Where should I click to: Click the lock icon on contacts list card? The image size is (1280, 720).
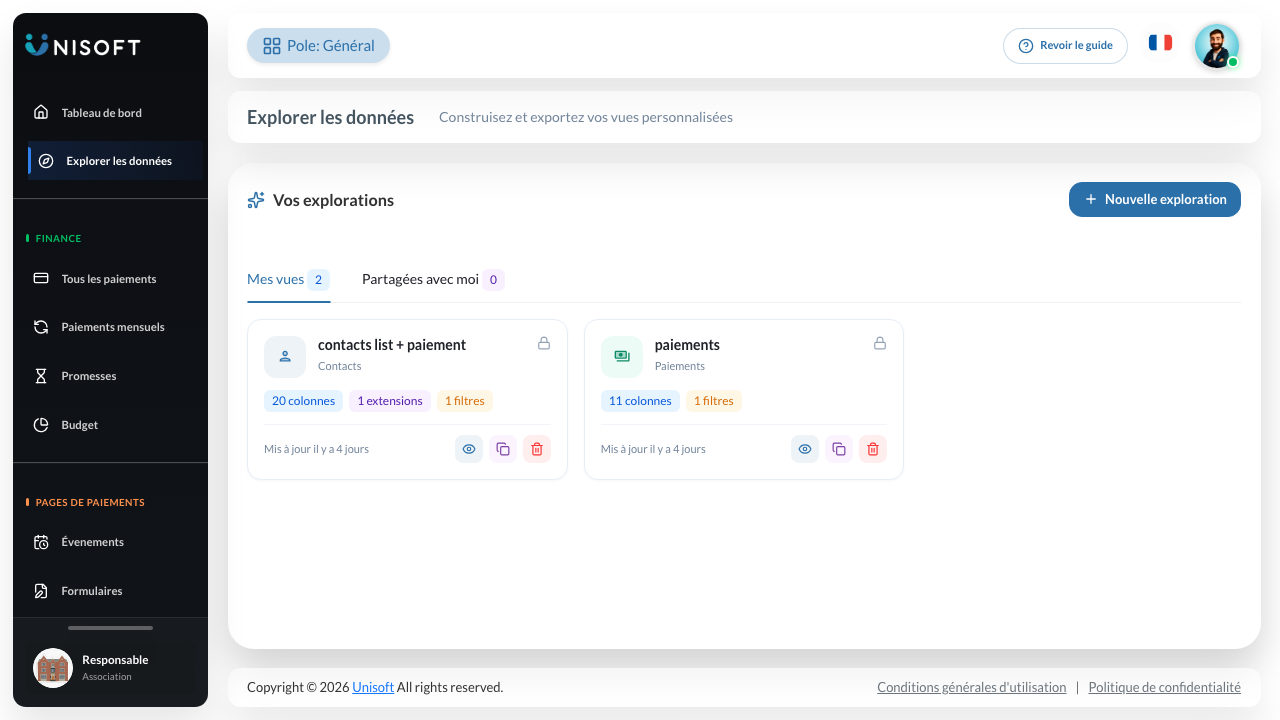coord(544,343)
